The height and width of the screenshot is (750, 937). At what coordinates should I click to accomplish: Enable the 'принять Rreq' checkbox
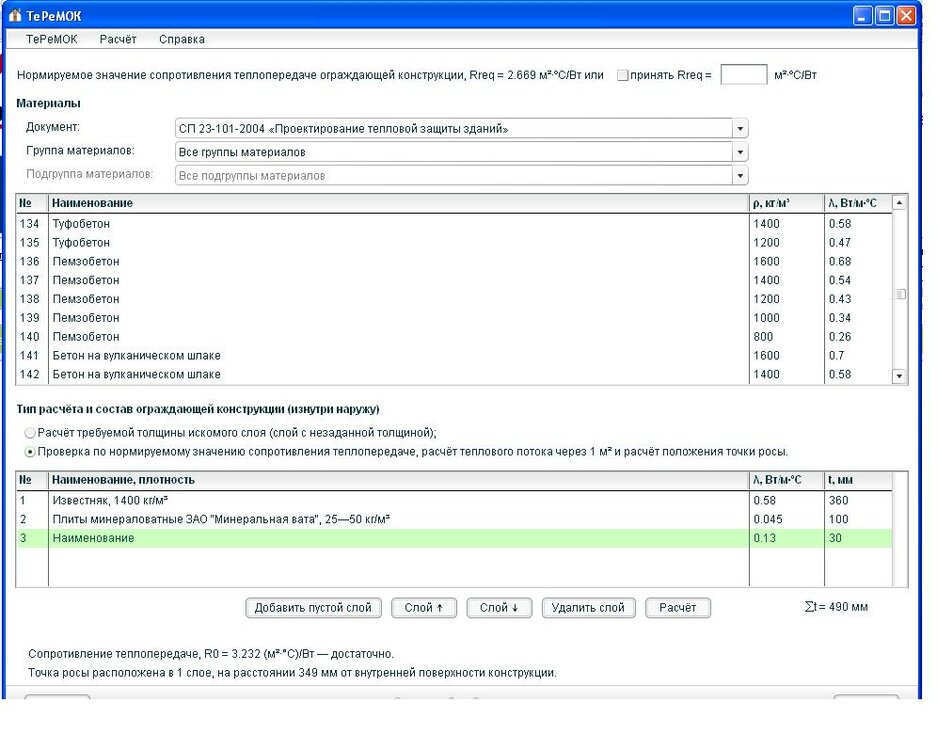click(x=623, y=75)
